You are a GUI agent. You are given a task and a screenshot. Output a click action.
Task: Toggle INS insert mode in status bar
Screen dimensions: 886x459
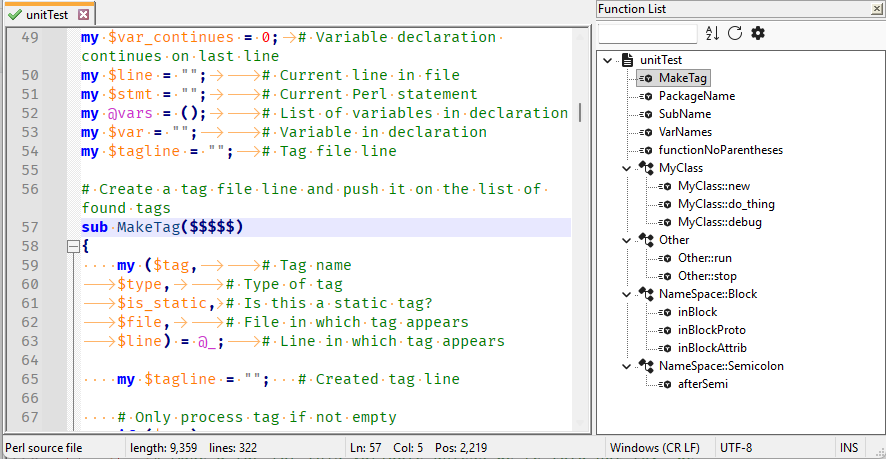(849, 448)
